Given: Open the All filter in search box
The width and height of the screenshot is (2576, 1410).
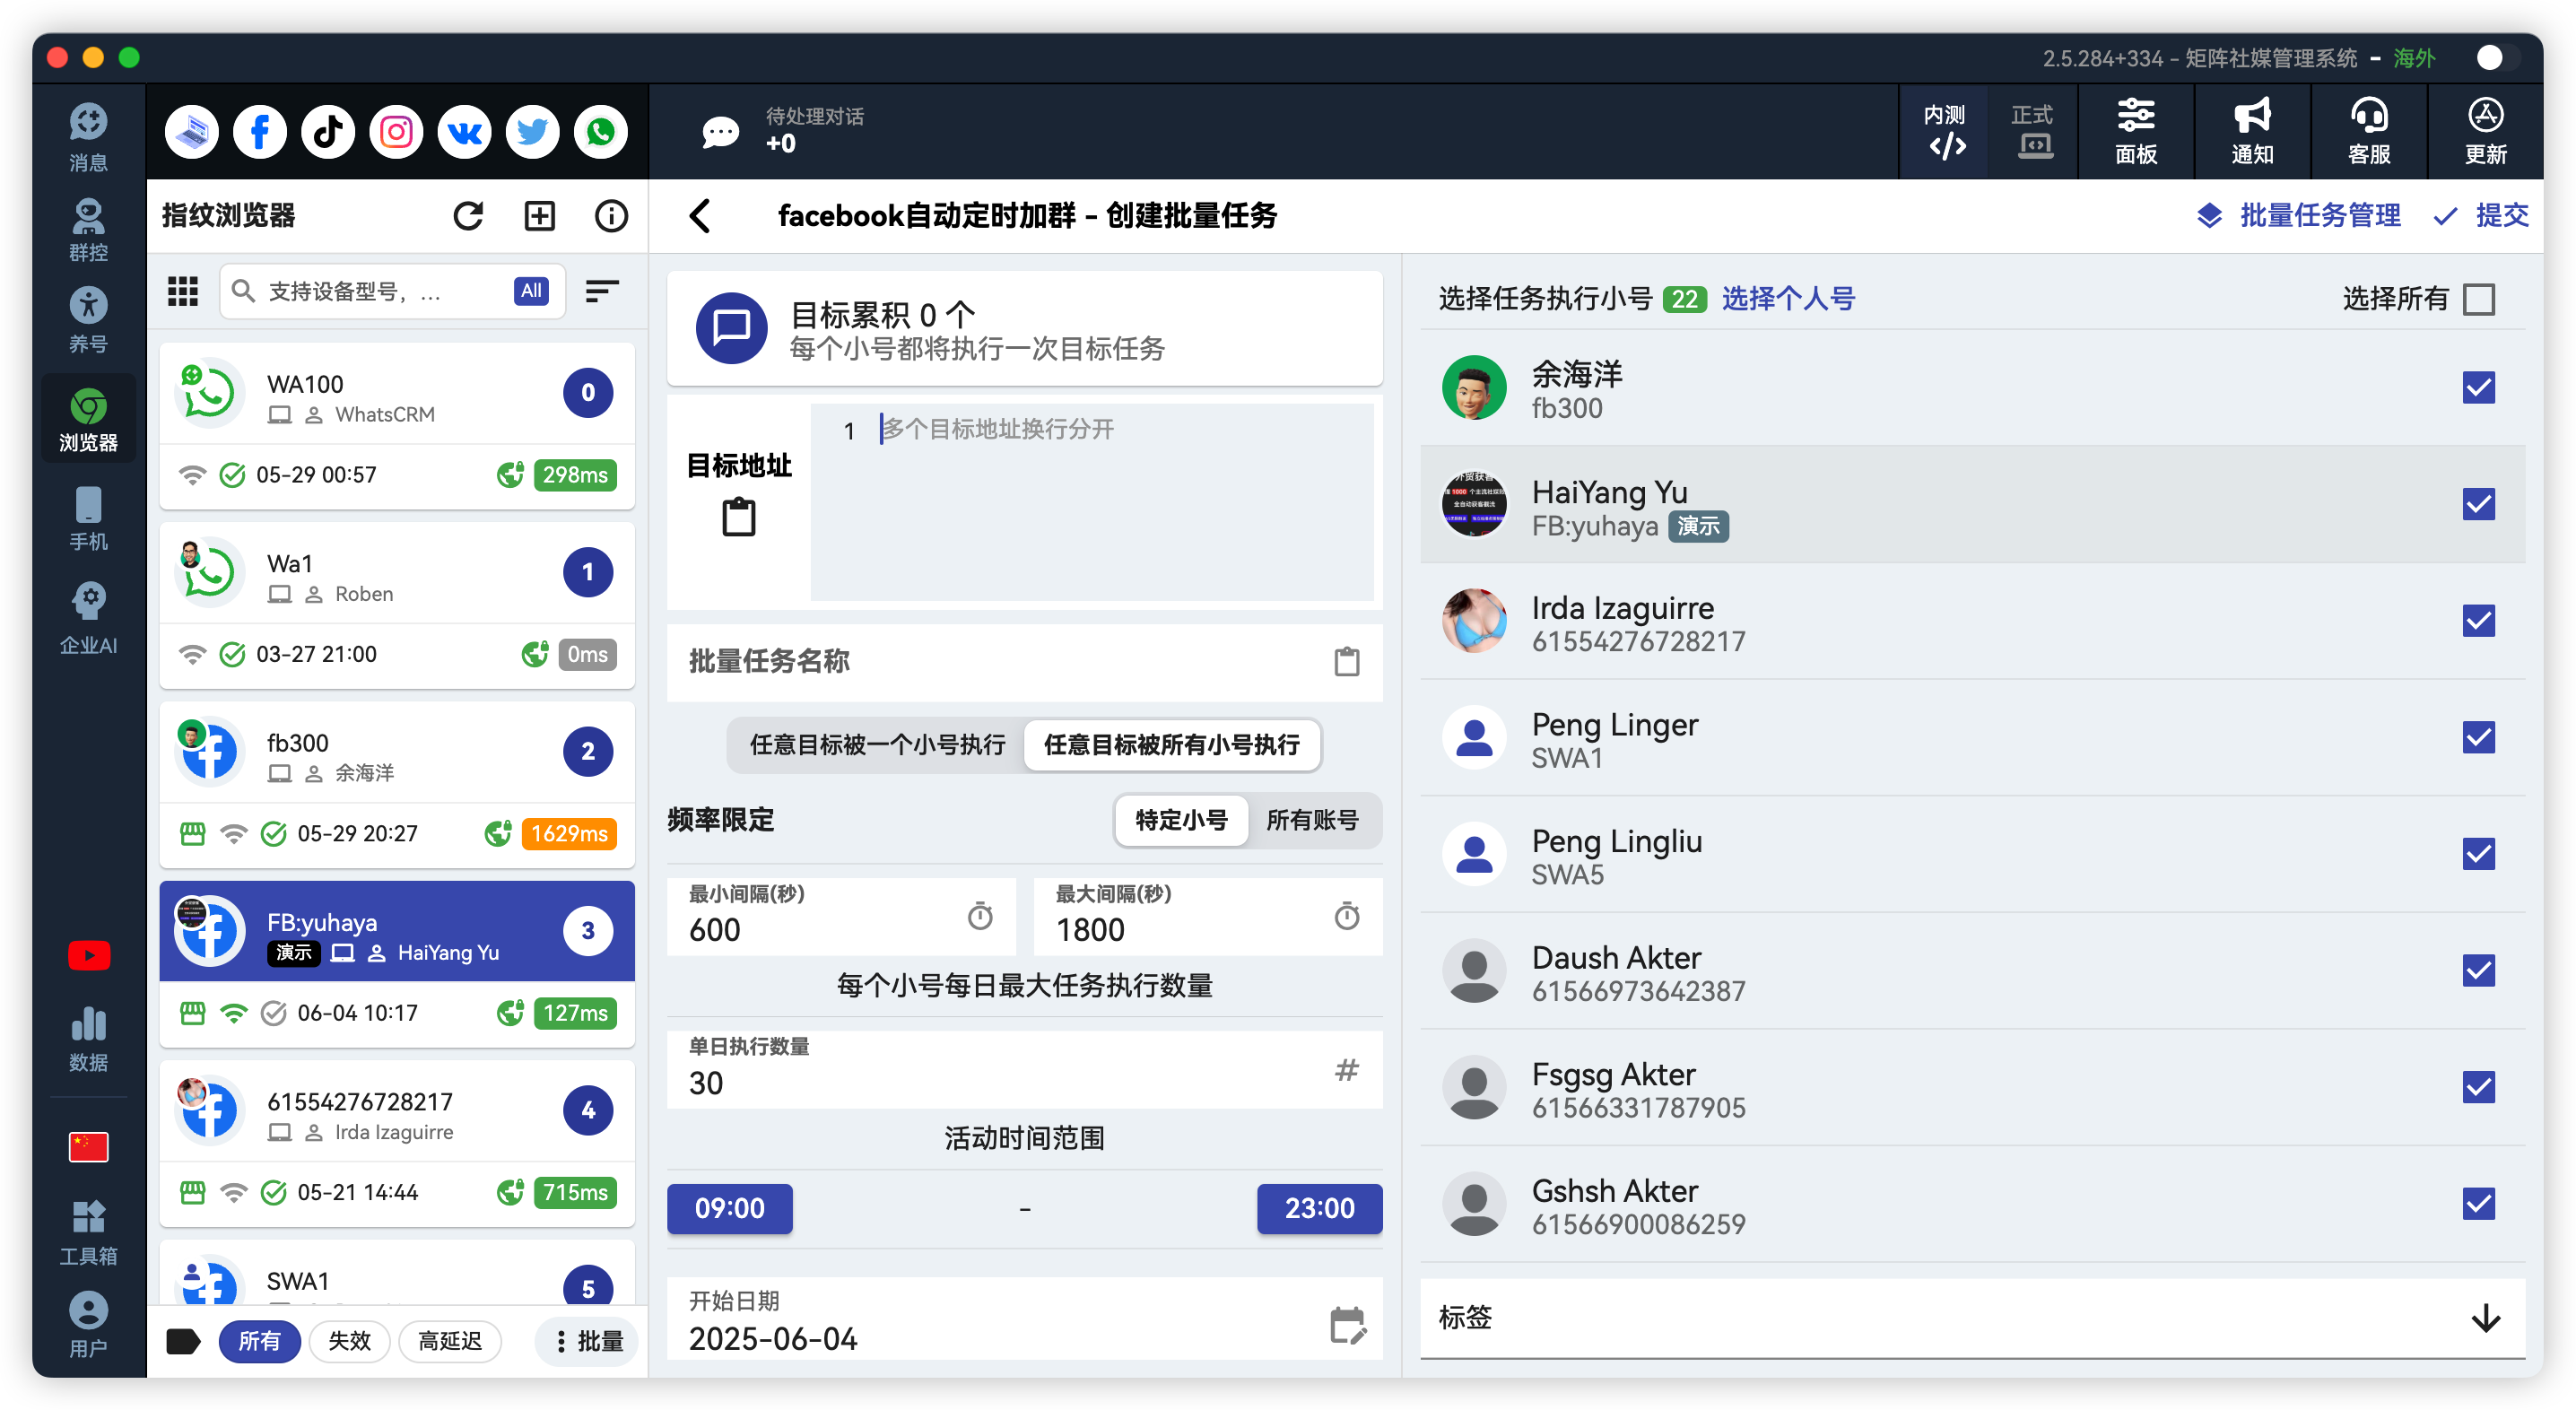Looking at the screenshot, I should (531, 291).
